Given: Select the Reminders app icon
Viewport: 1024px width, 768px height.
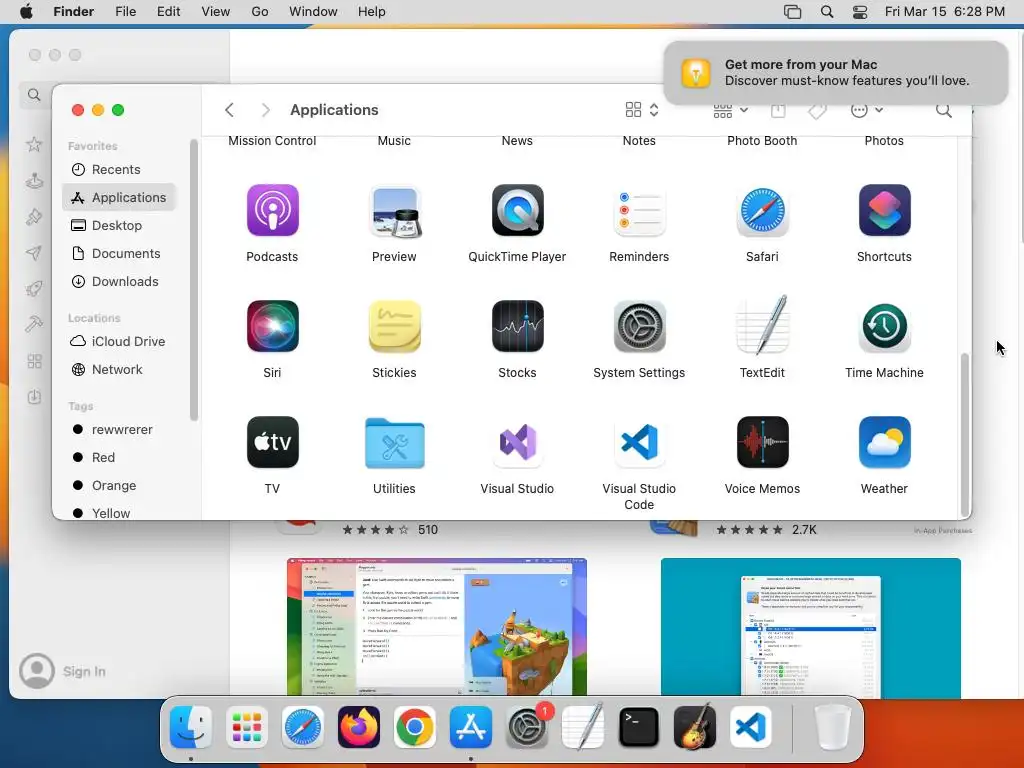Looking at the screenshot, I should tap(639, 210).
